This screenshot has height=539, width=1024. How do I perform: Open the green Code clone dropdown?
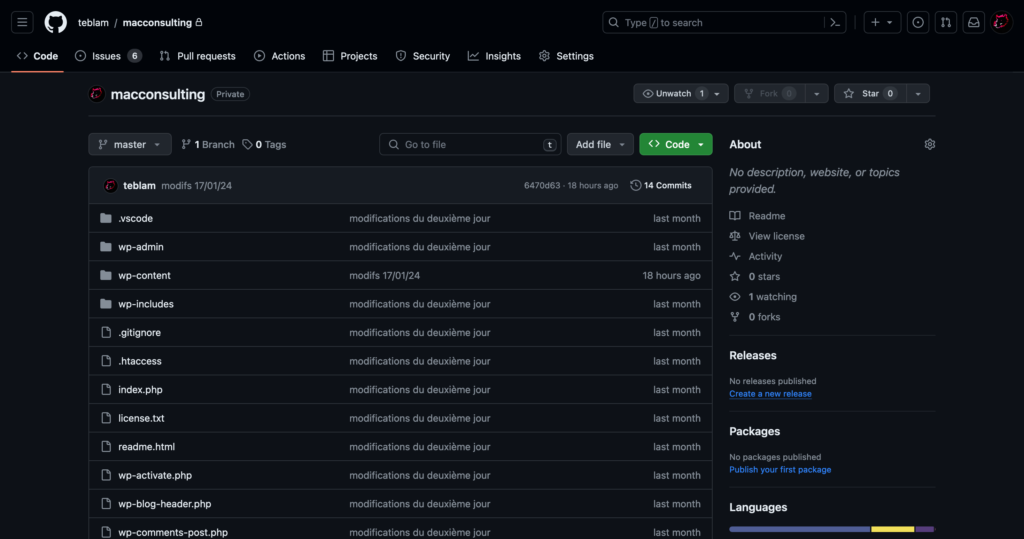pyautogui.click(x=676, y=144)
